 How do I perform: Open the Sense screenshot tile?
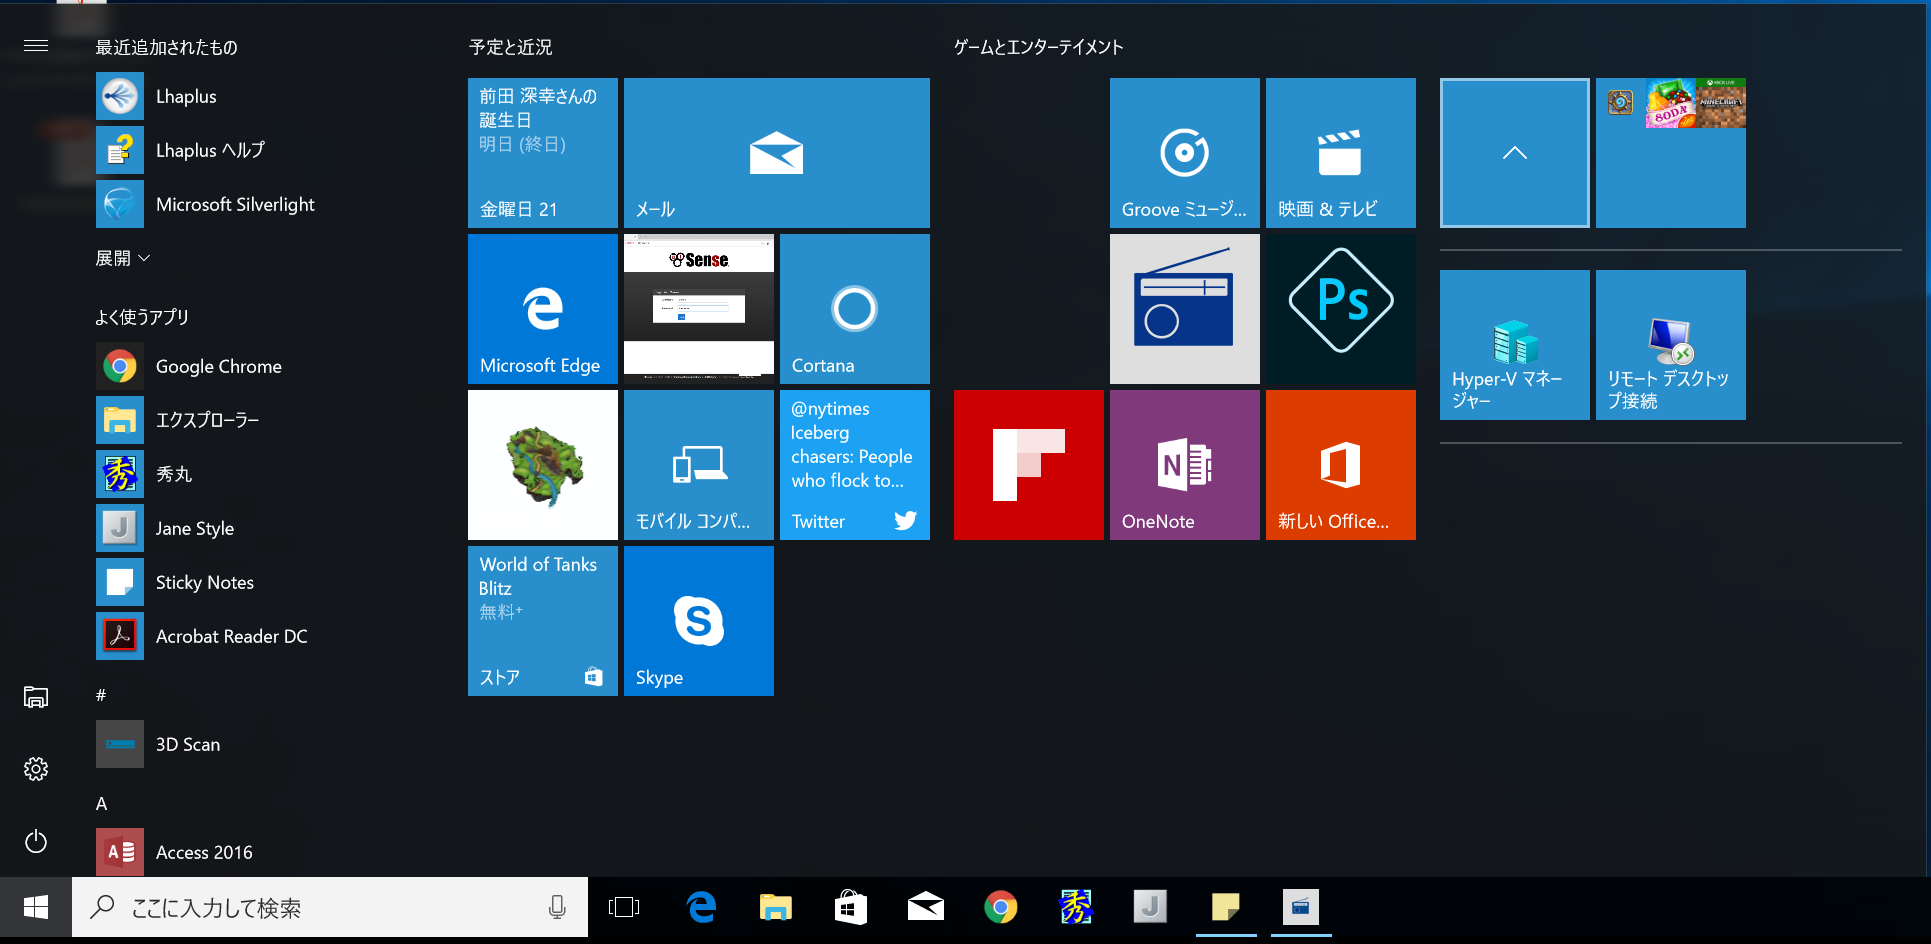tap(699, 309)
